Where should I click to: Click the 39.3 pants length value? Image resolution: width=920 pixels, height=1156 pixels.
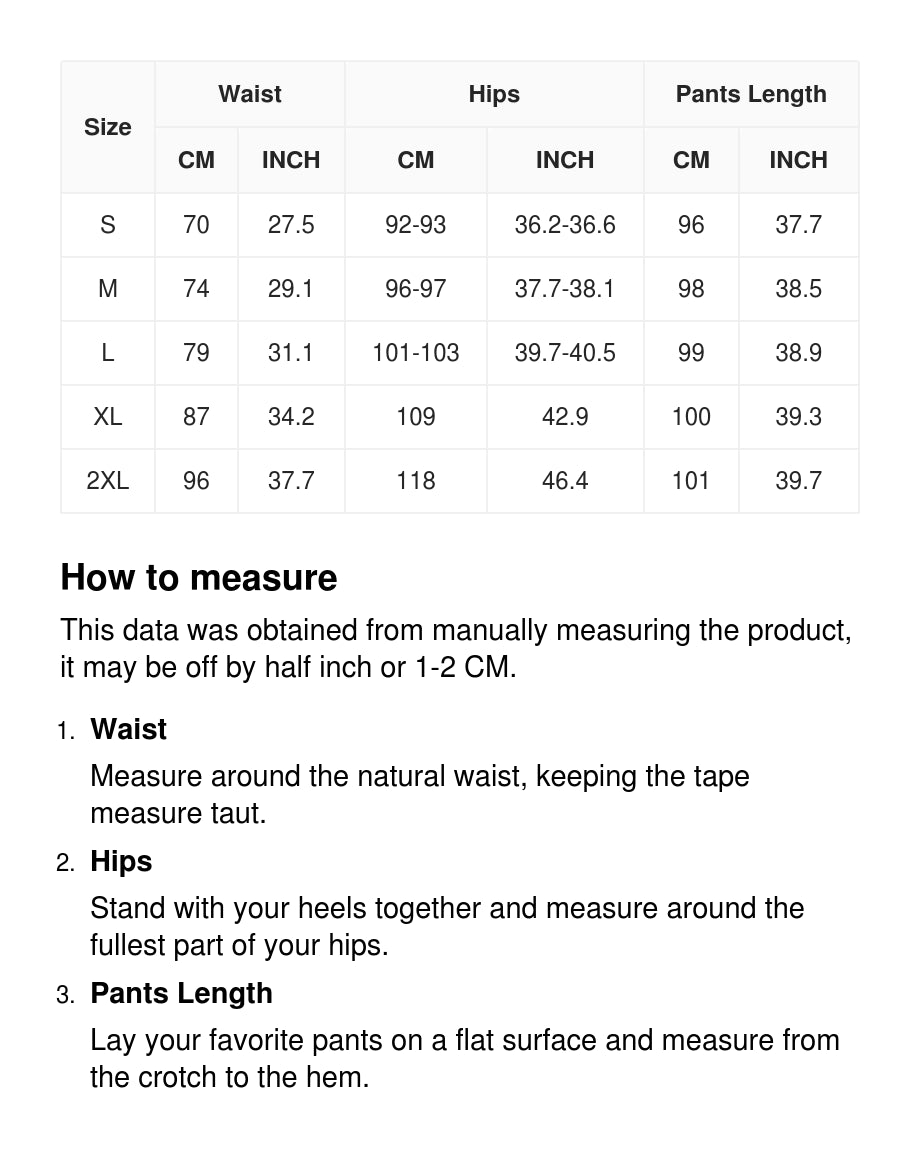[798, 417]
